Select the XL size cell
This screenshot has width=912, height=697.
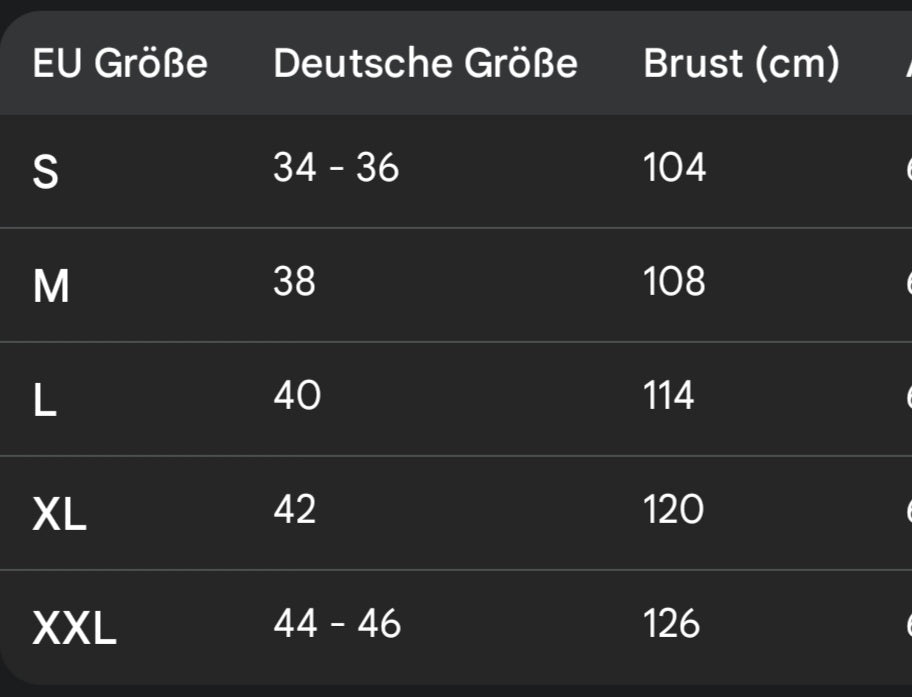[x=60, y=515]
